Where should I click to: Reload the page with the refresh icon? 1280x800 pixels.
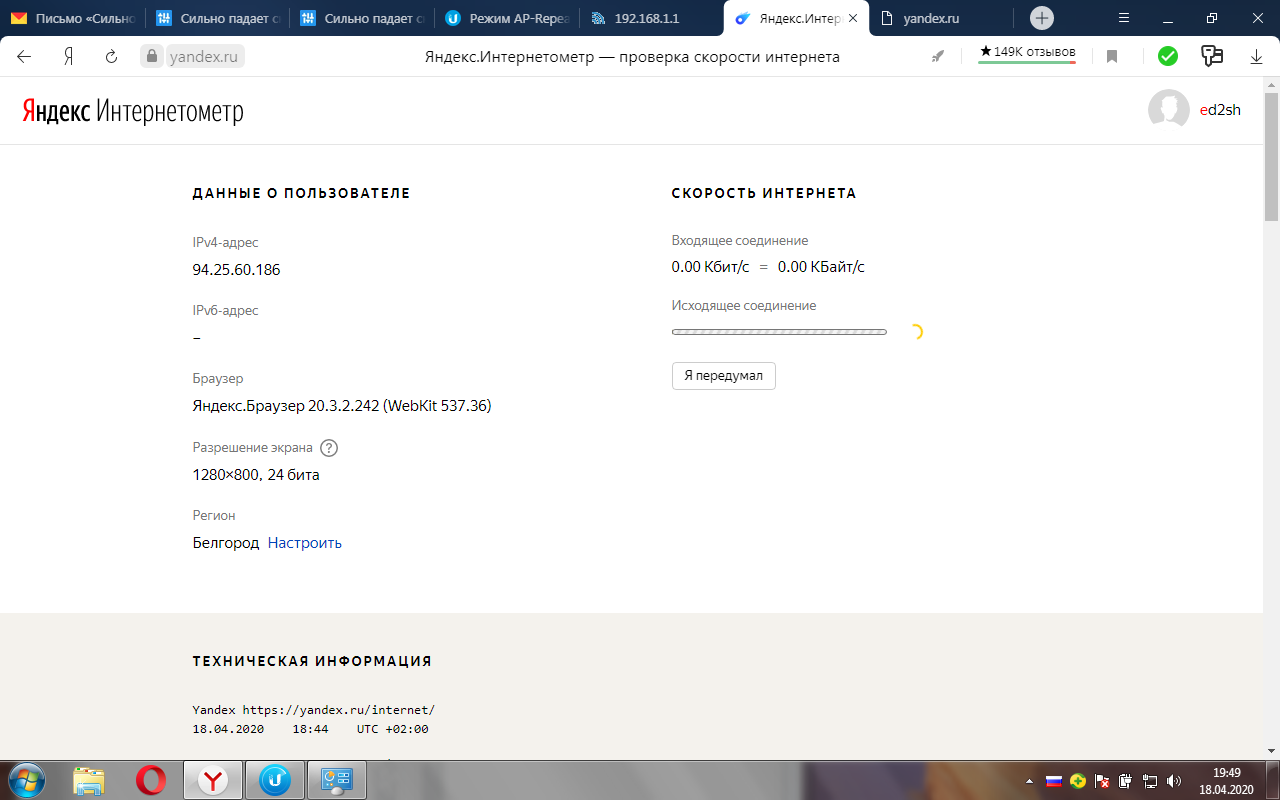[x=112, y=57]
